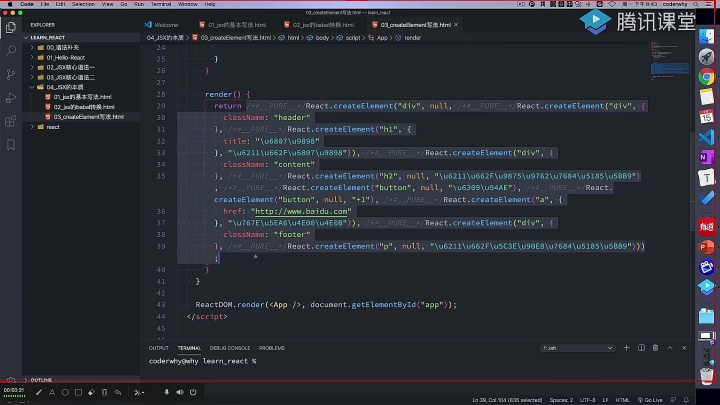Open the Run menu
This screenshot has height=405, width=720.
click(x=139, y=4)
